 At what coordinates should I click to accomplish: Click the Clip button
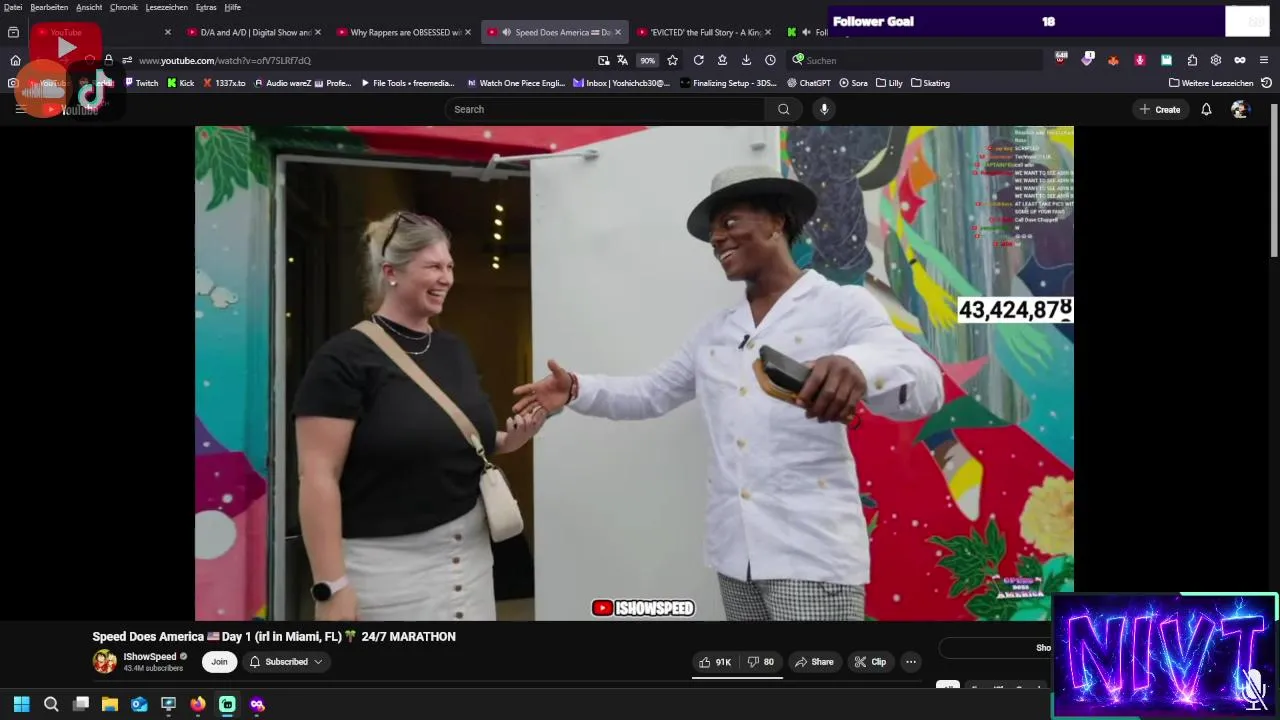pyautogui.click(x=870, y=662)
